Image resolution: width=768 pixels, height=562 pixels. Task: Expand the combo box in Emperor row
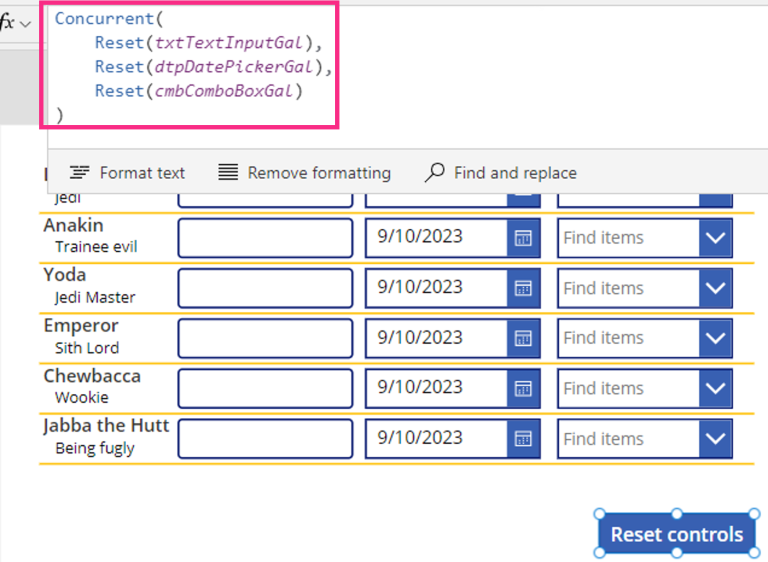[715, 338]
